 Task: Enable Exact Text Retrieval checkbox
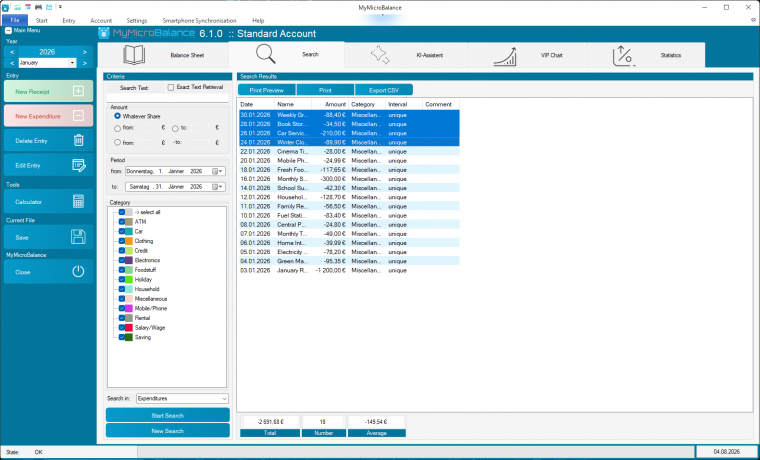pos(171,87)
